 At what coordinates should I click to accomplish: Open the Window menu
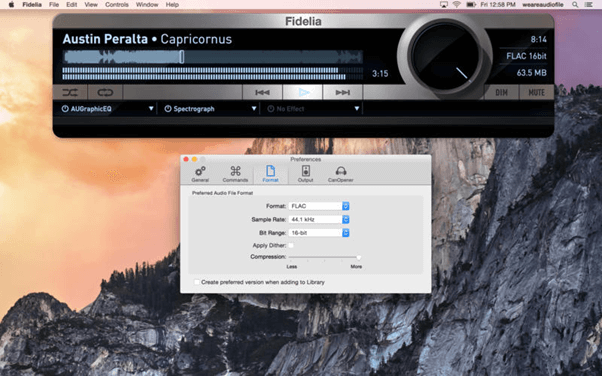point(147,5)
